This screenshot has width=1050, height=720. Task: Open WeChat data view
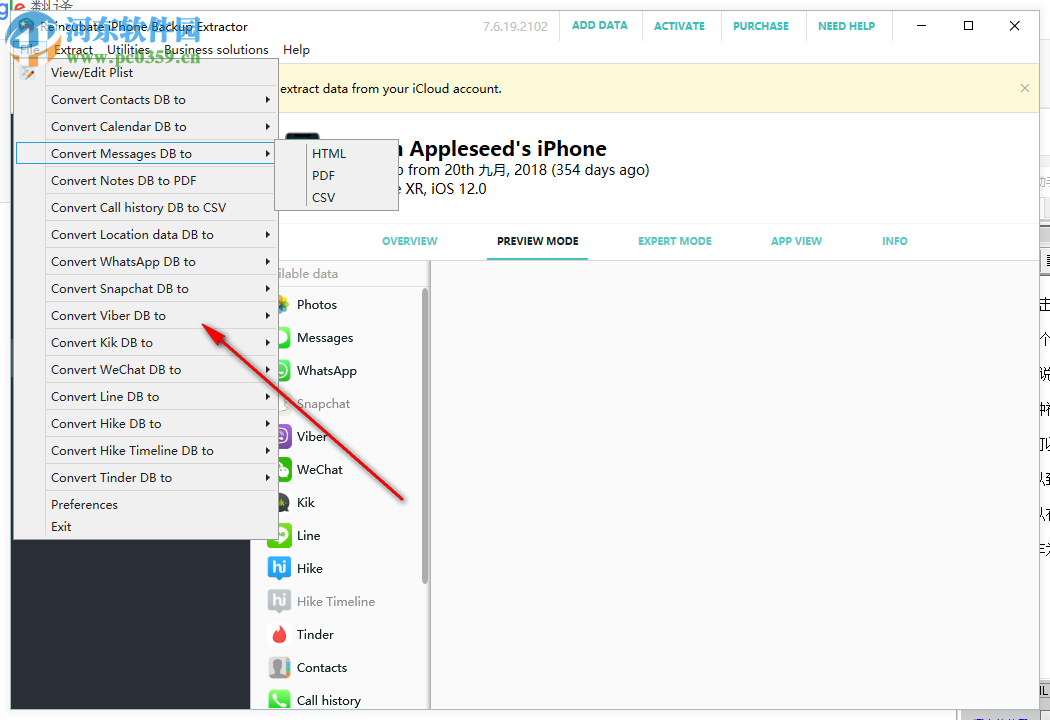point(320,469)
